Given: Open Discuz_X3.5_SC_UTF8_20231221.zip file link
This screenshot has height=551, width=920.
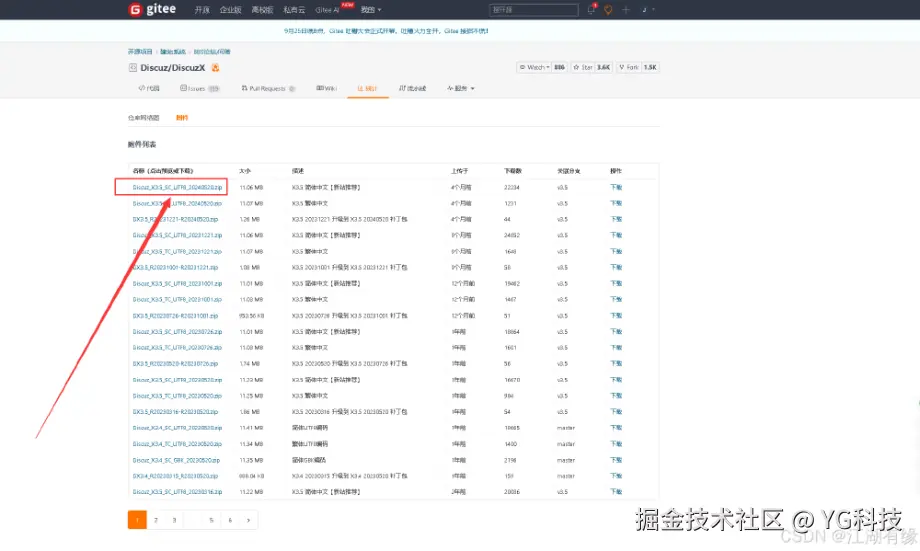Looking at the screenshot, I should 177,235.
